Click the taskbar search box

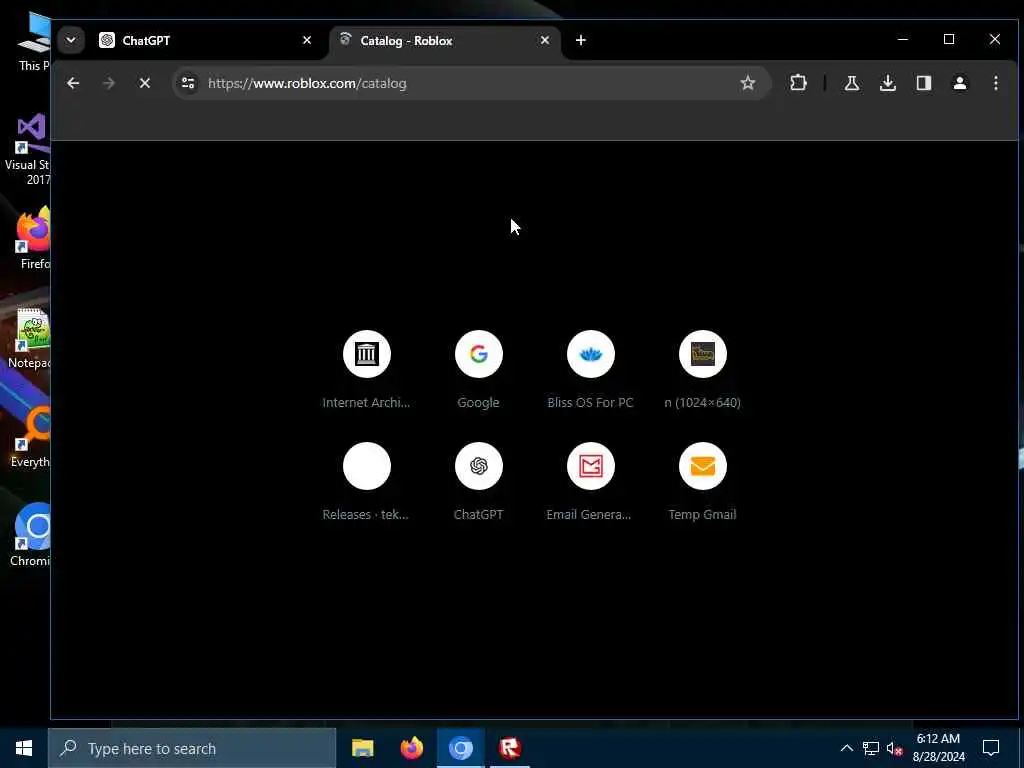(x=192, y=748)
